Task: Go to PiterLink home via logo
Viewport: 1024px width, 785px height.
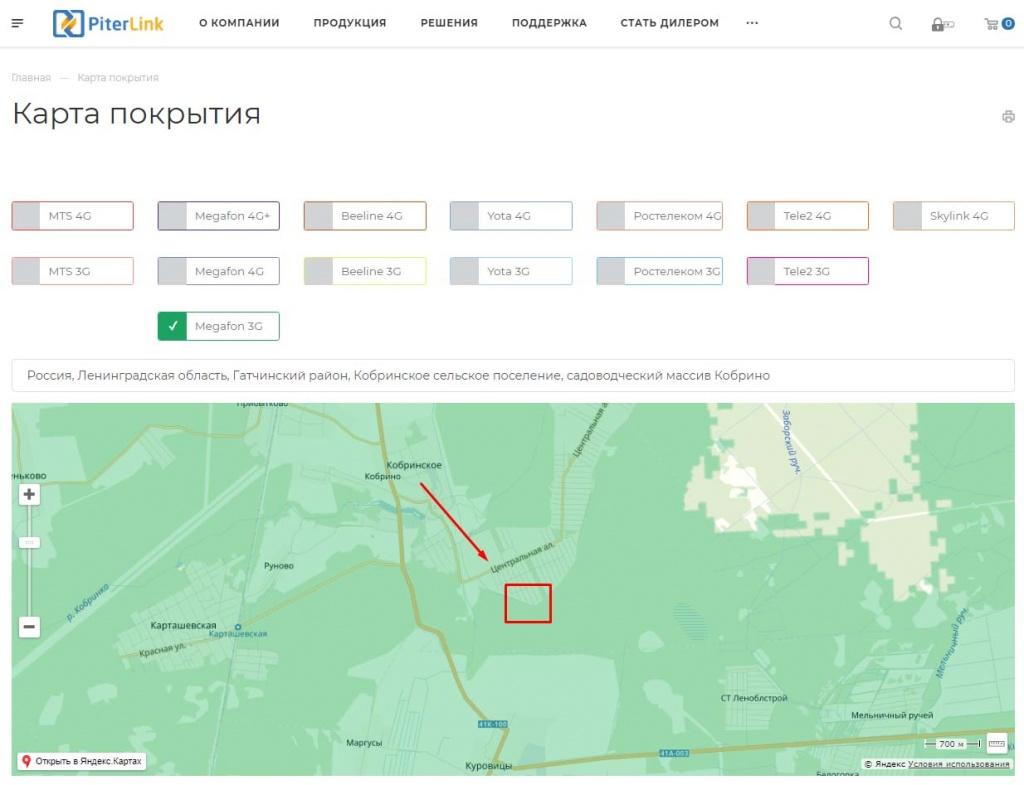Action: [x=108, y=24]
